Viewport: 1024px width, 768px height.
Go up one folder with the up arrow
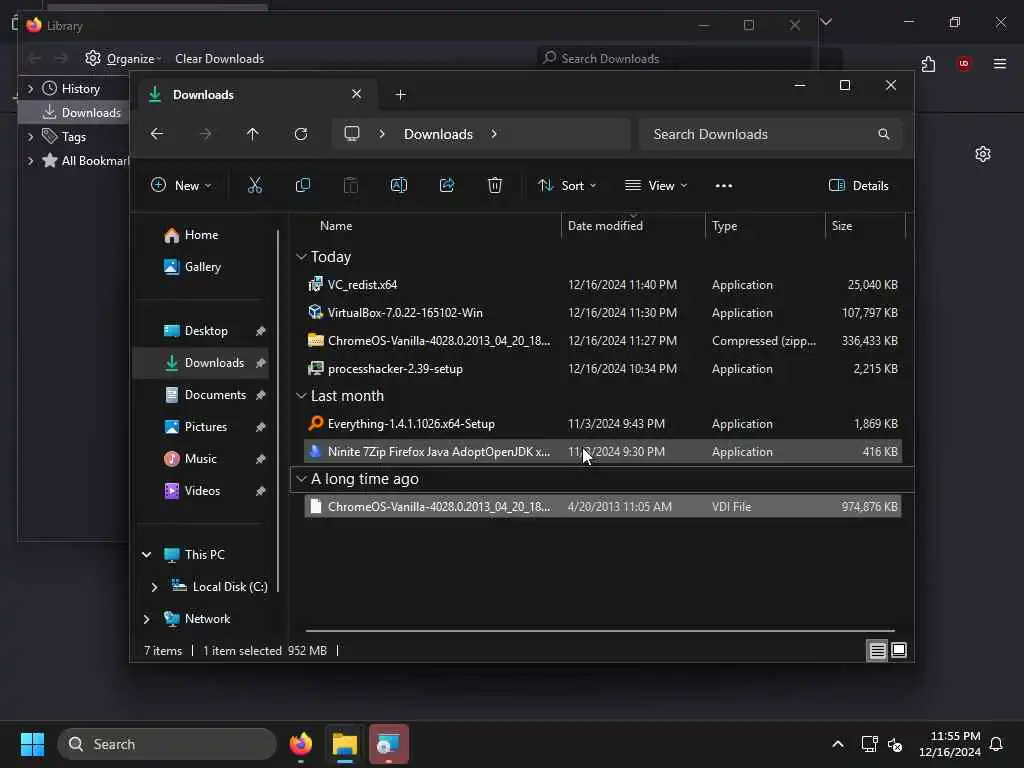tap(253, 134)
